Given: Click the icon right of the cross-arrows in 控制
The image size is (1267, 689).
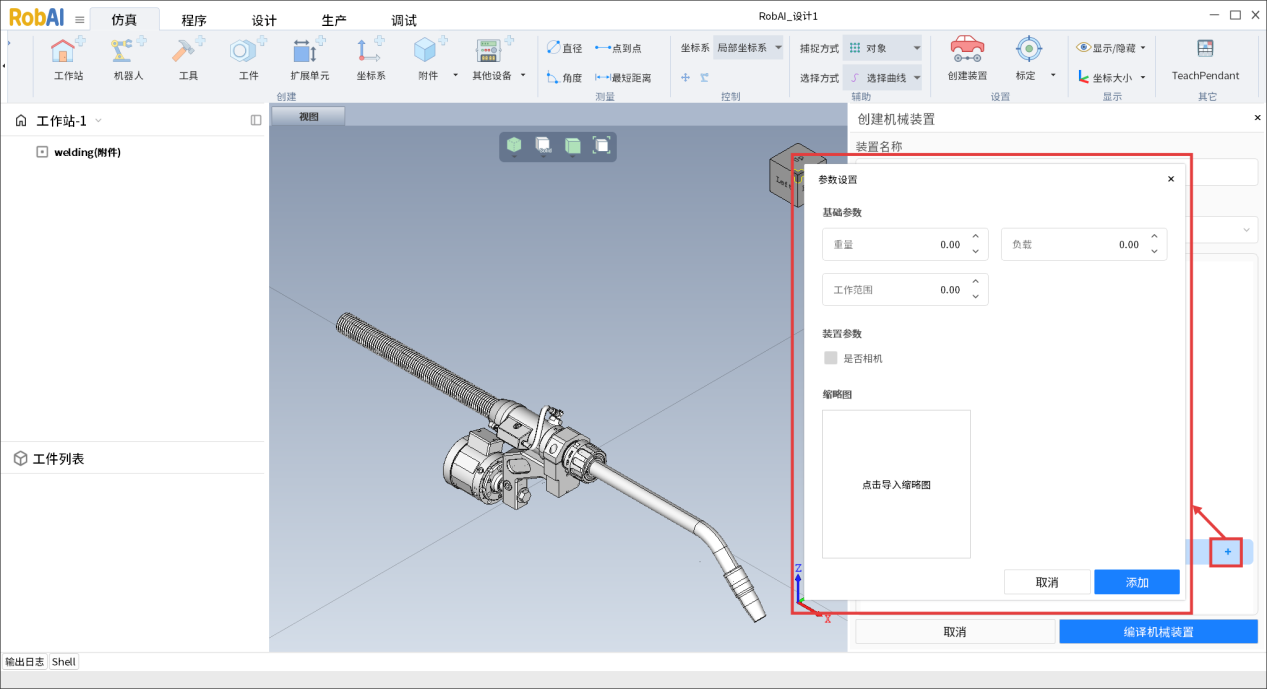Looking at the screenshot, I should 704,77.
